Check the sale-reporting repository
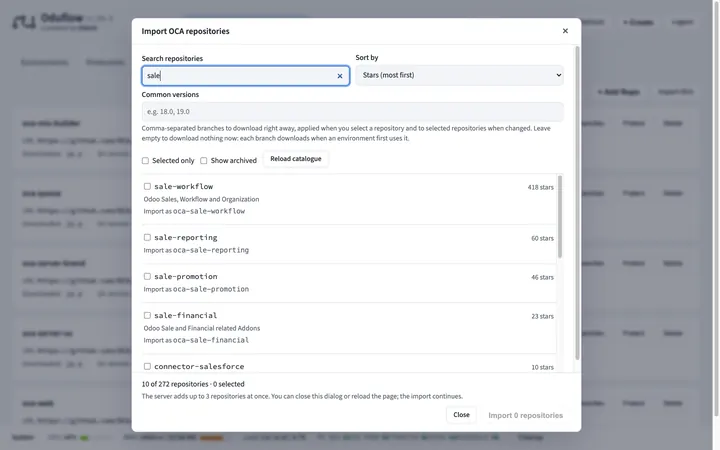This screenshot has width=720, height=450. (x=147, y=237)
